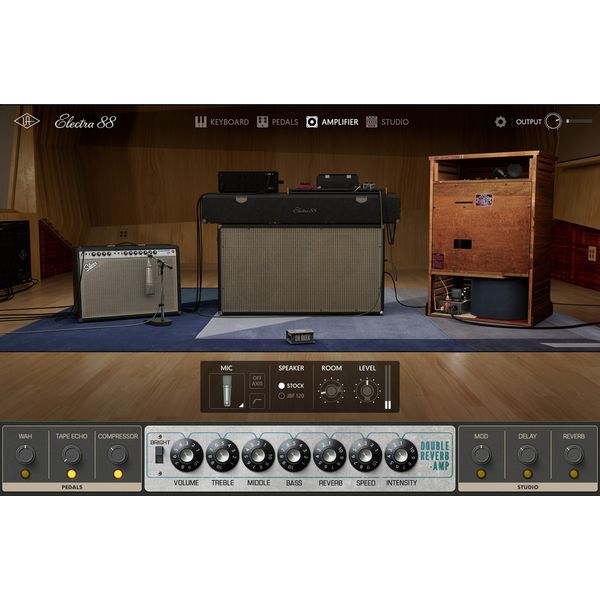Click the amp INTENSITY knob
Viewport: 600px width, 600px height.
401,455
